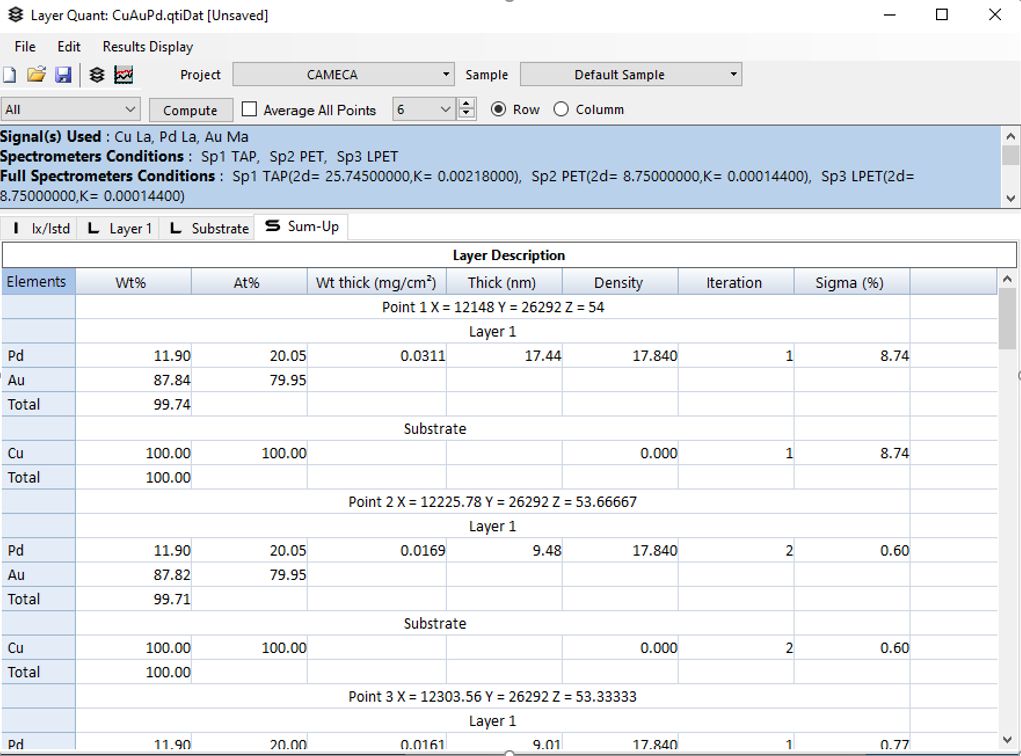Click the Wt% column header
The image size is (1021, 756).
tap(131, 283)
